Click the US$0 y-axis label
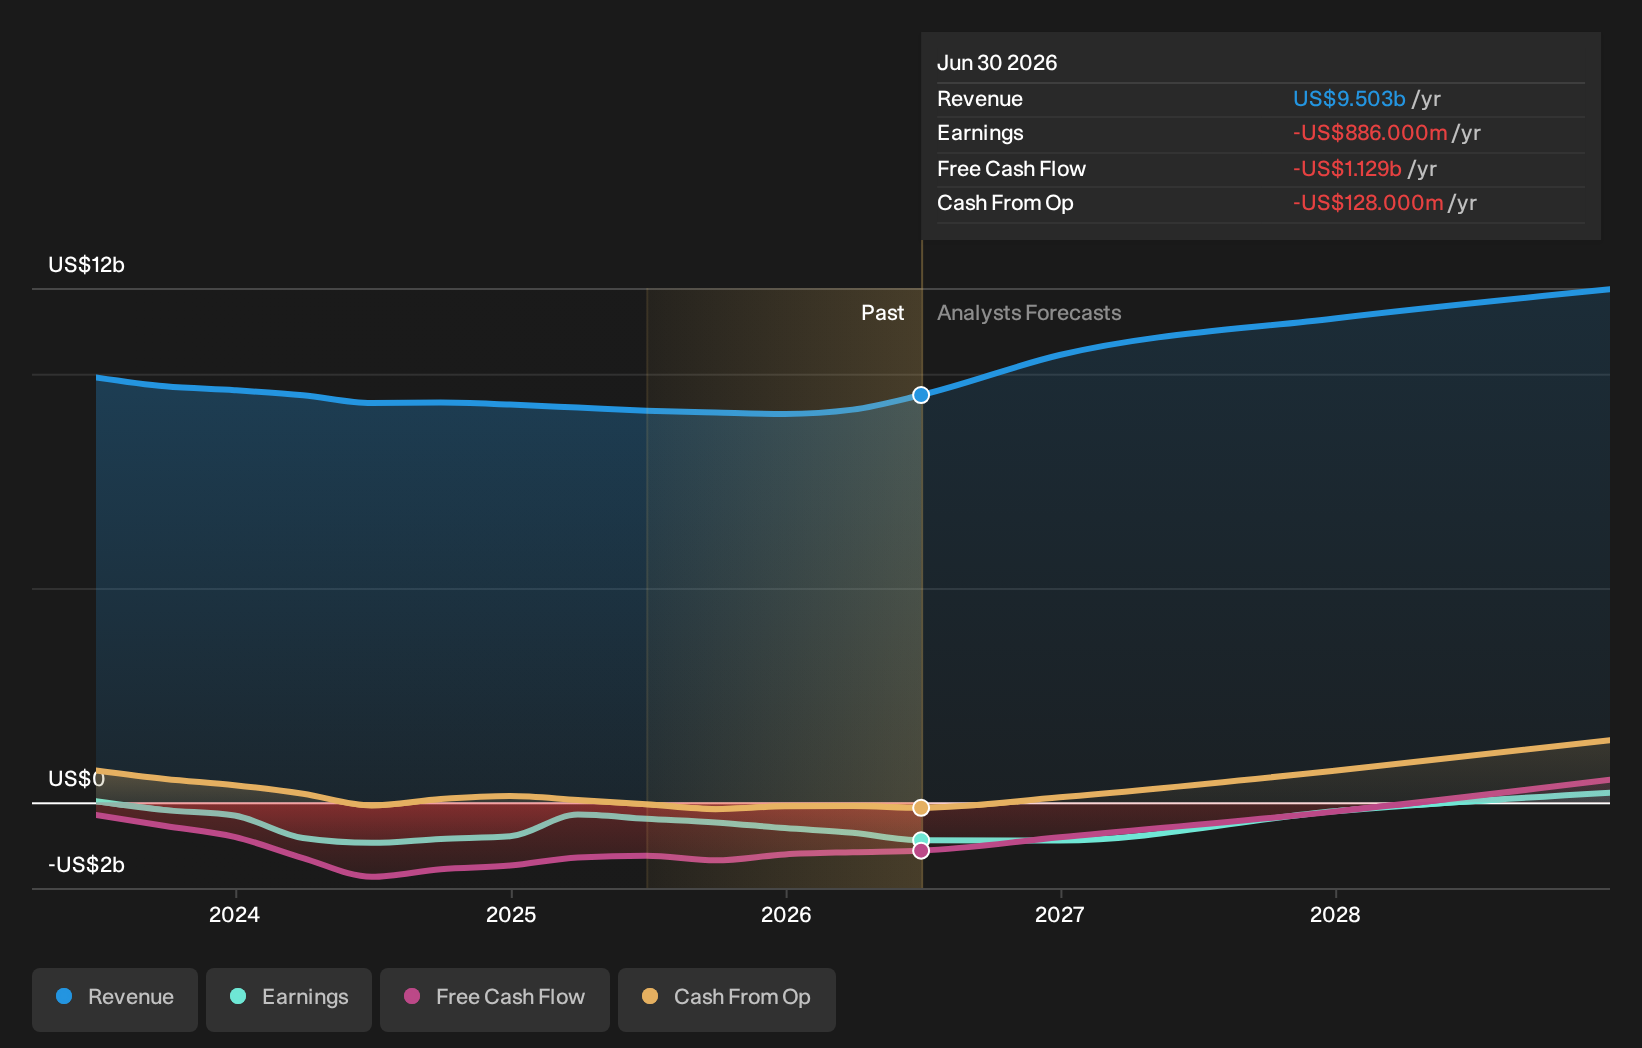 click(x=76, y=779)
